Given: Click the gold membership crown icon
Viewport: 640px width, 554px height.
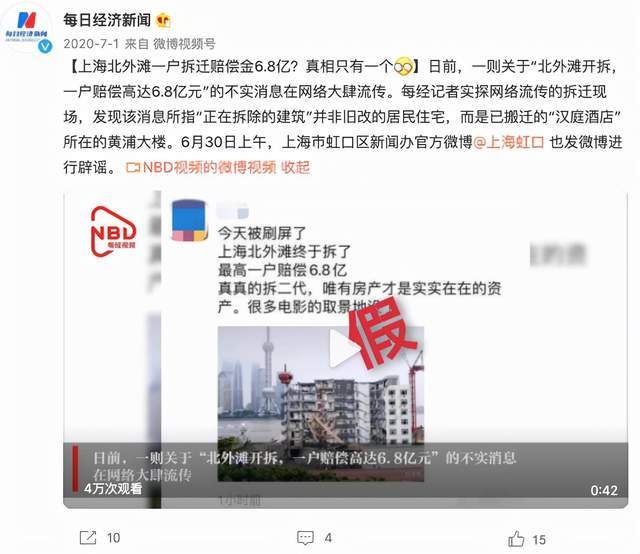Looking at the screenshot, I should point(163,20).
